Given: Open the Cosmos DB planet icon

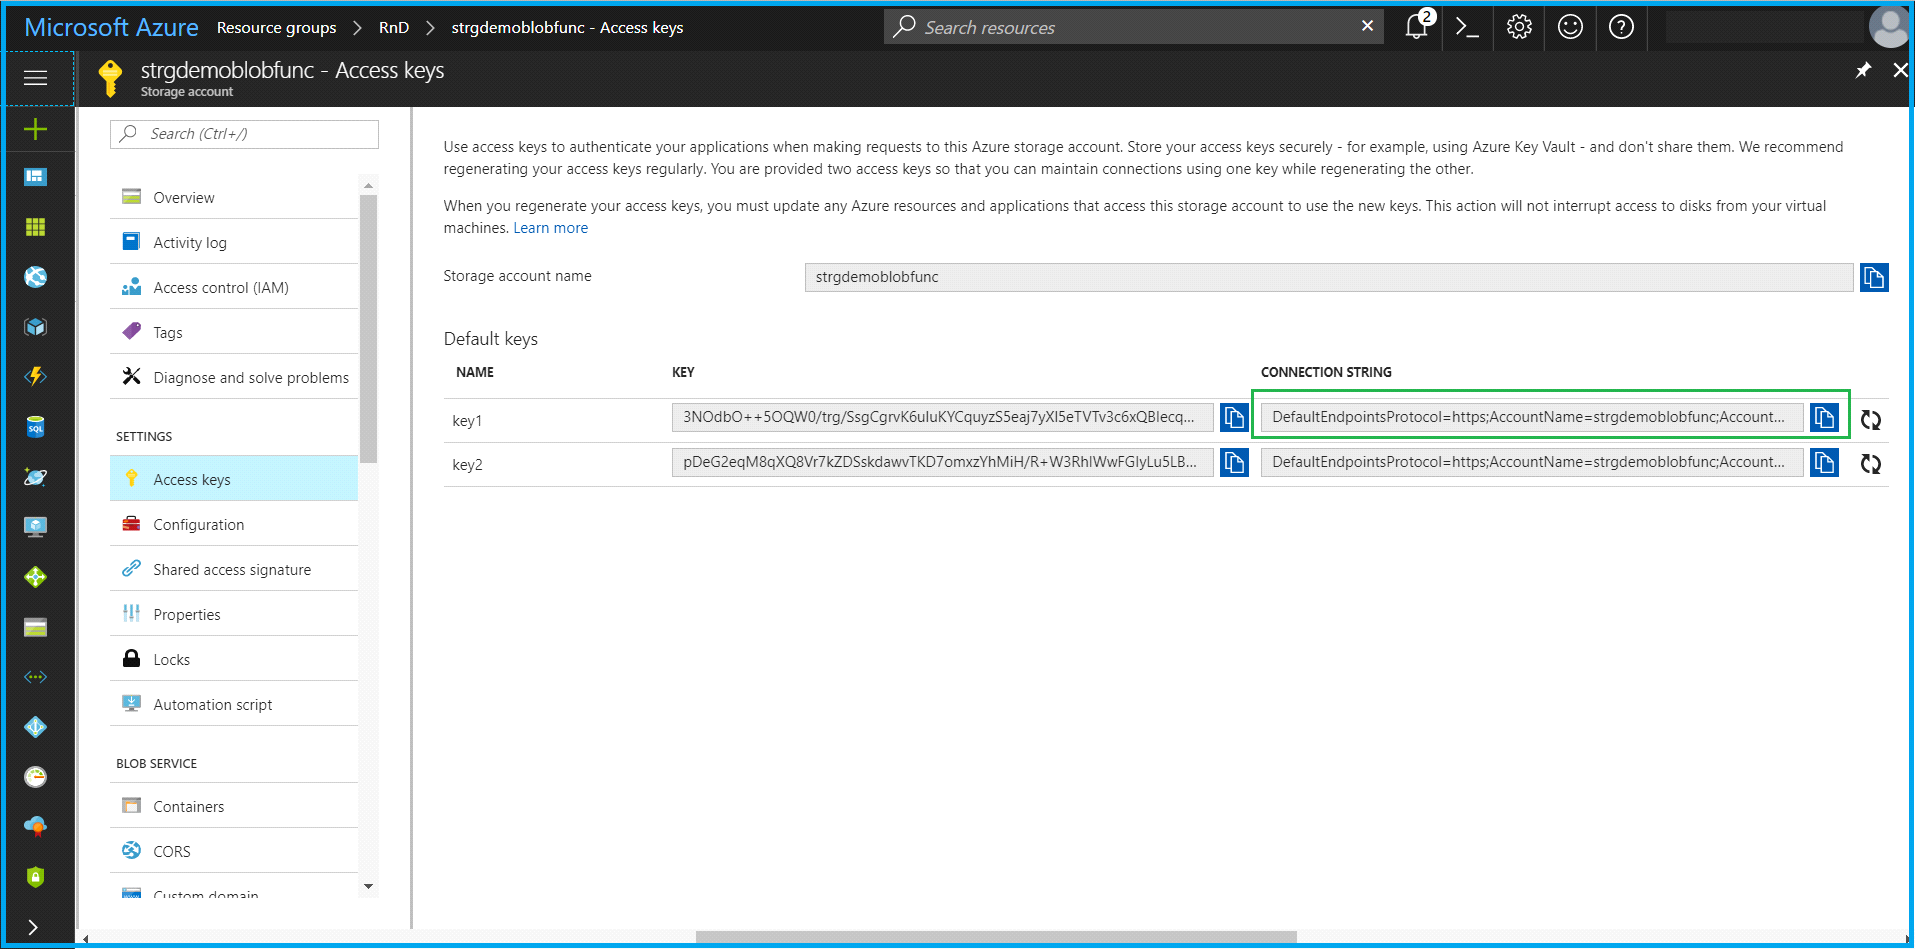Looking at the screenshot, I should pos(36,477).
